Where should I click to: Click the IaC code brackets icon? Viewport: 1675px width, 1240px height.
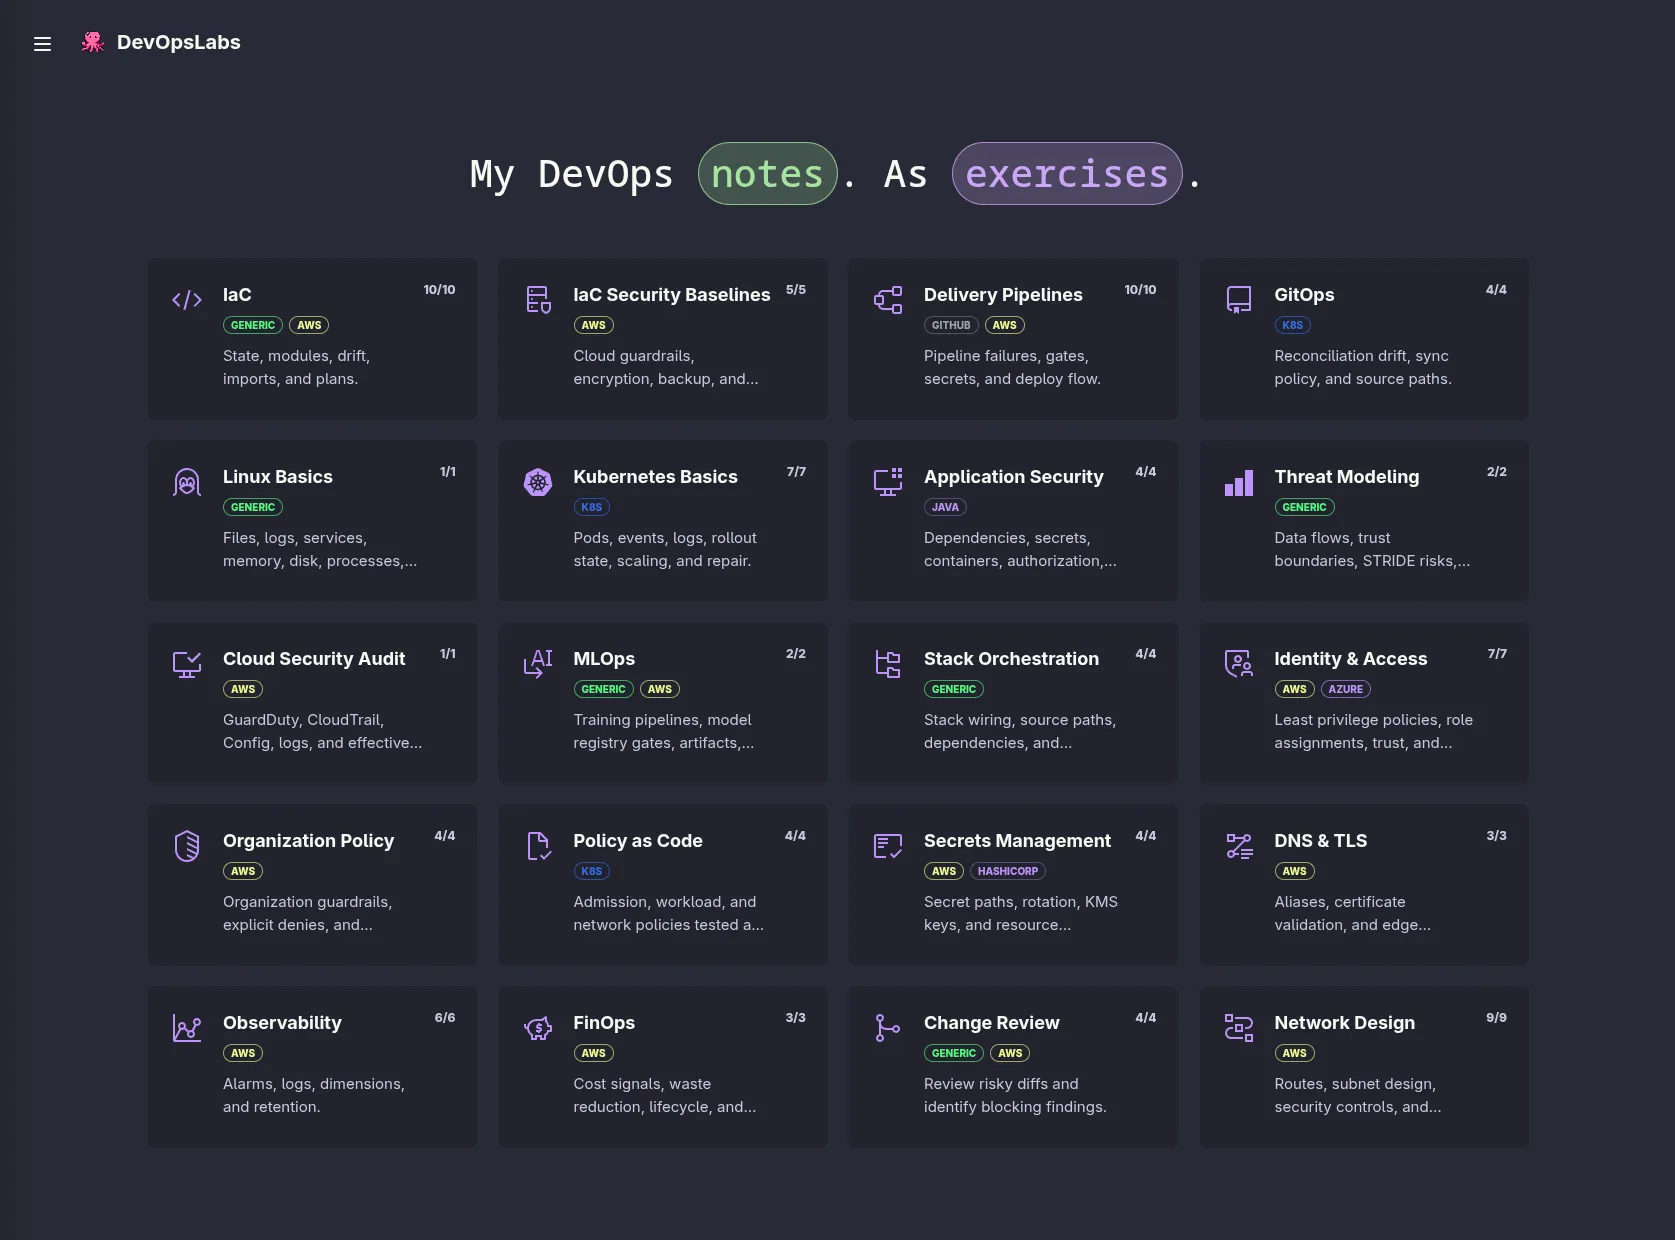tap(187, 299)
